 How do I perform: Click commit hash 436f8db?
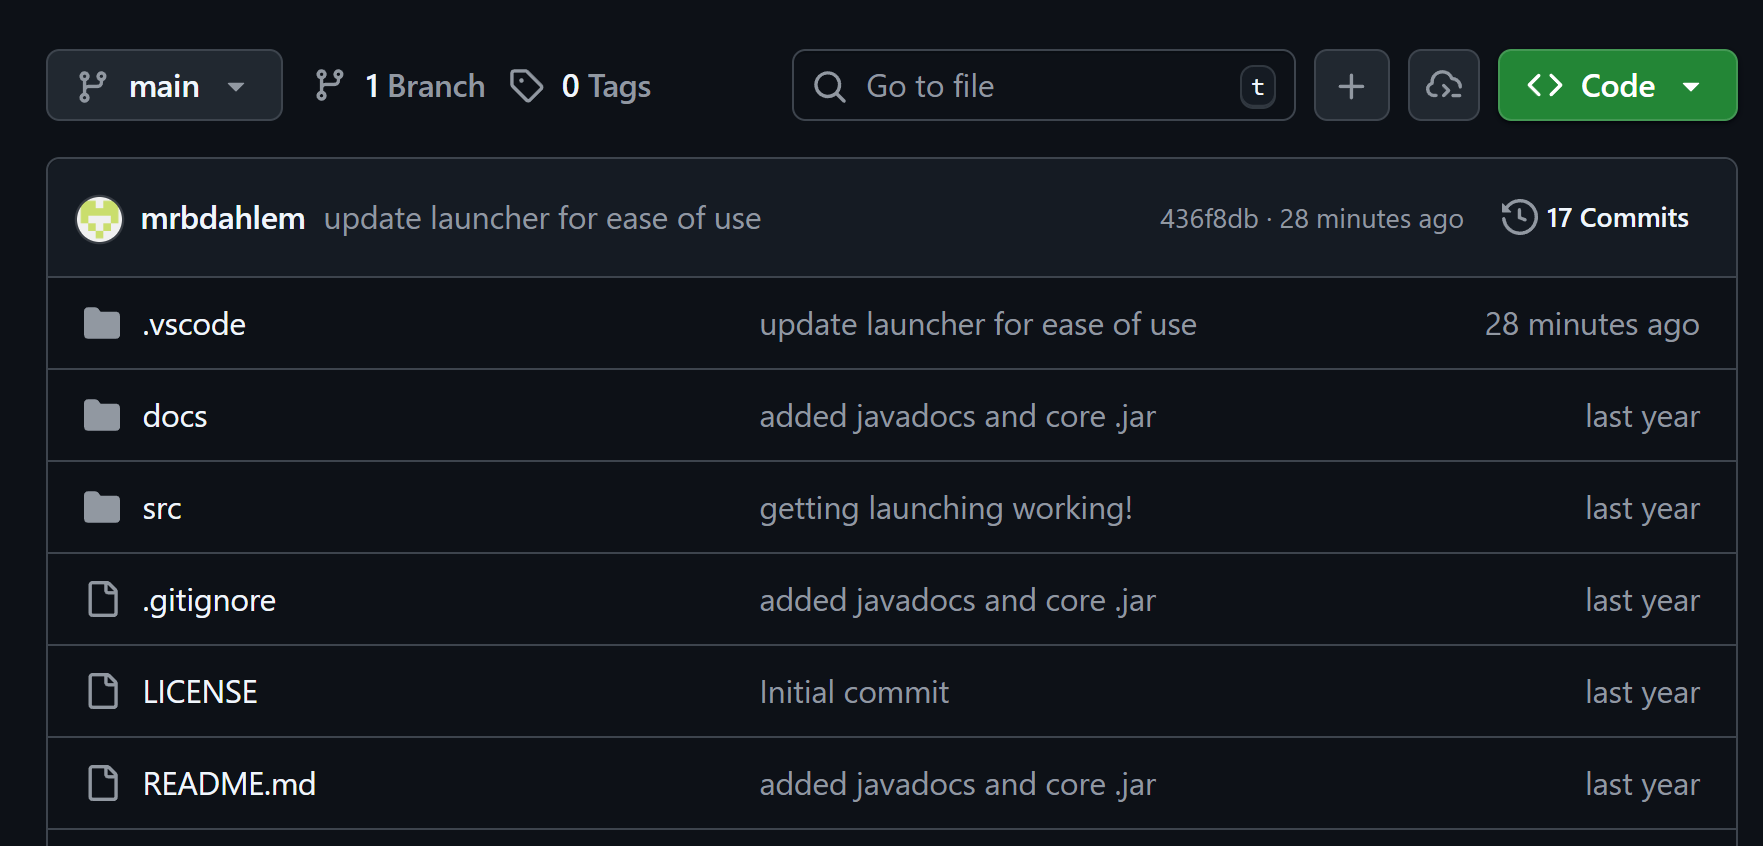[1208, 218]
